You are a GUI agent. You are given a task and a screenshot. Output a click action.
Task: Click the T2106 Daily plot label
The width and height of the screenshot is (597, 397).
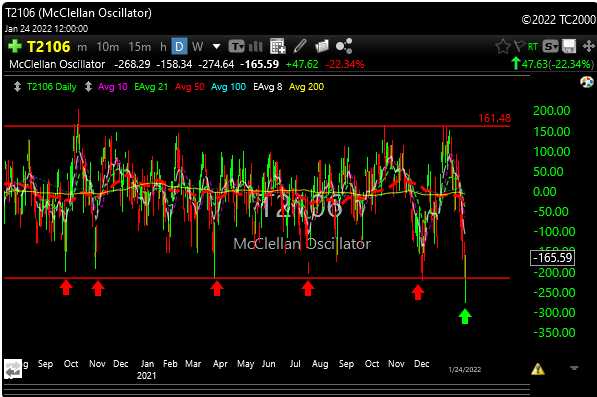(x=52, y=87)
